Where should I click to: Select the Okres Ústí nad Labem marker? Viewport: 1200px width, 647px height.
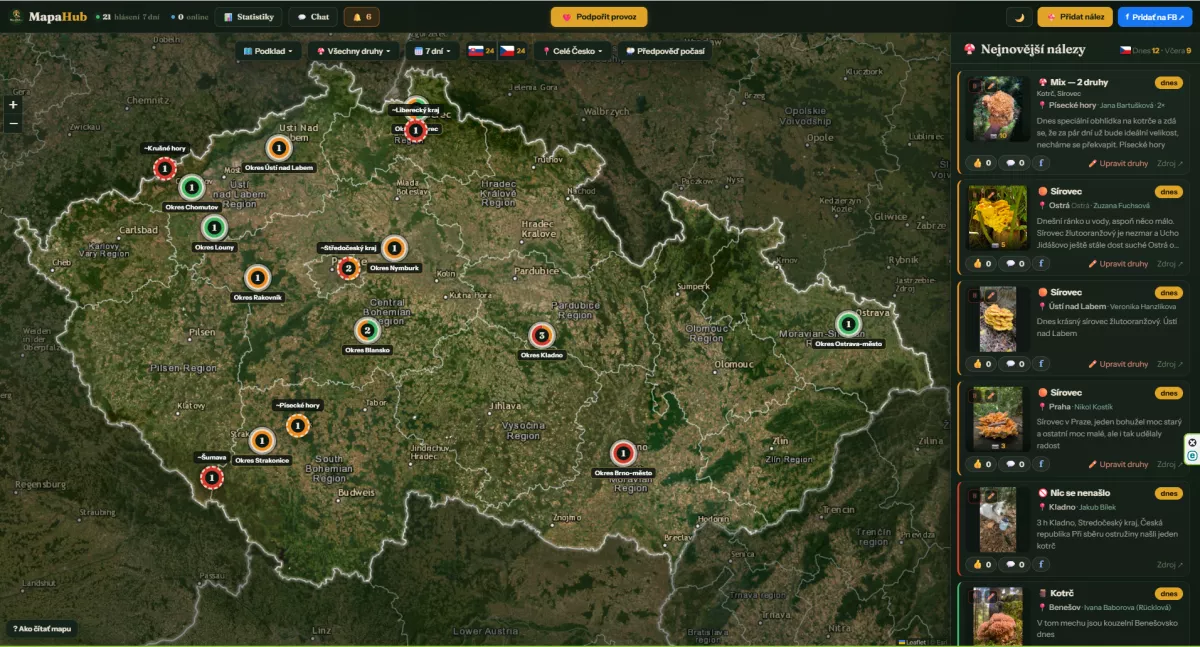point(279,148)
